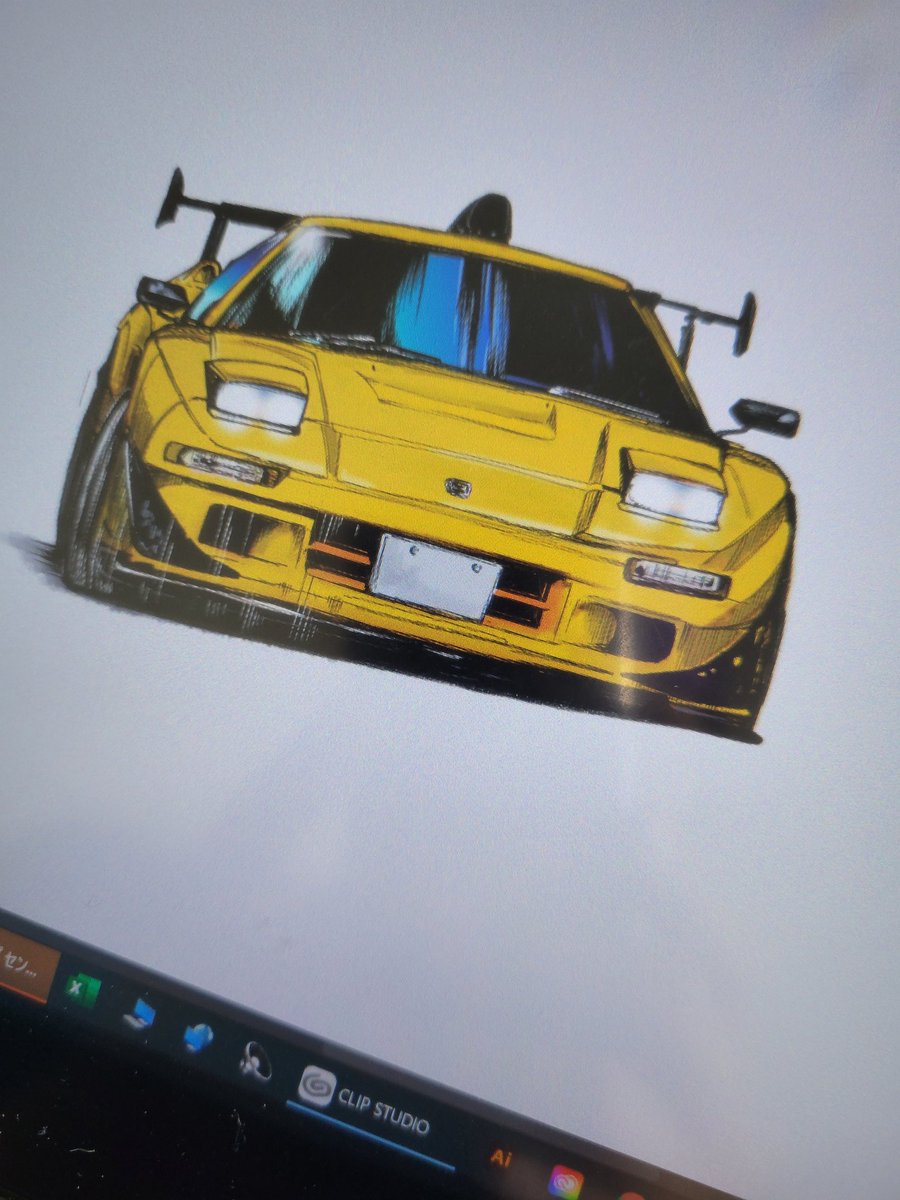Open the Excel taskbar icon
This screenshot has width=900, height=1200.
click(82, 991)
